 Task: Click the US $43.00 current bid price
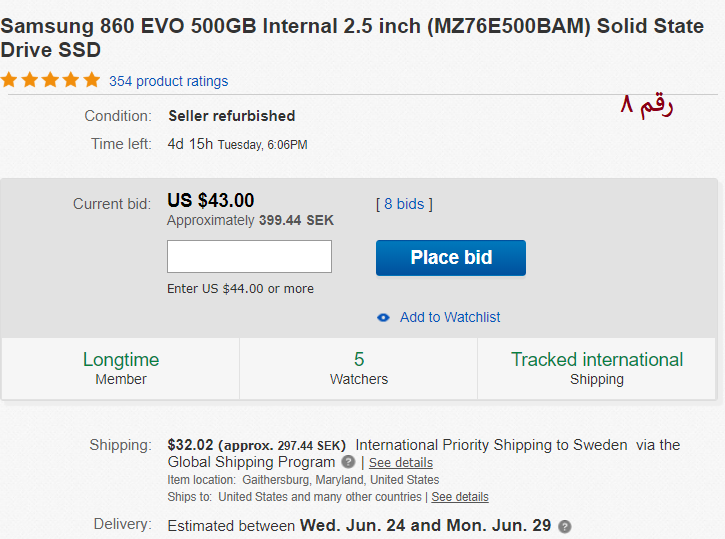coord(211,201)
